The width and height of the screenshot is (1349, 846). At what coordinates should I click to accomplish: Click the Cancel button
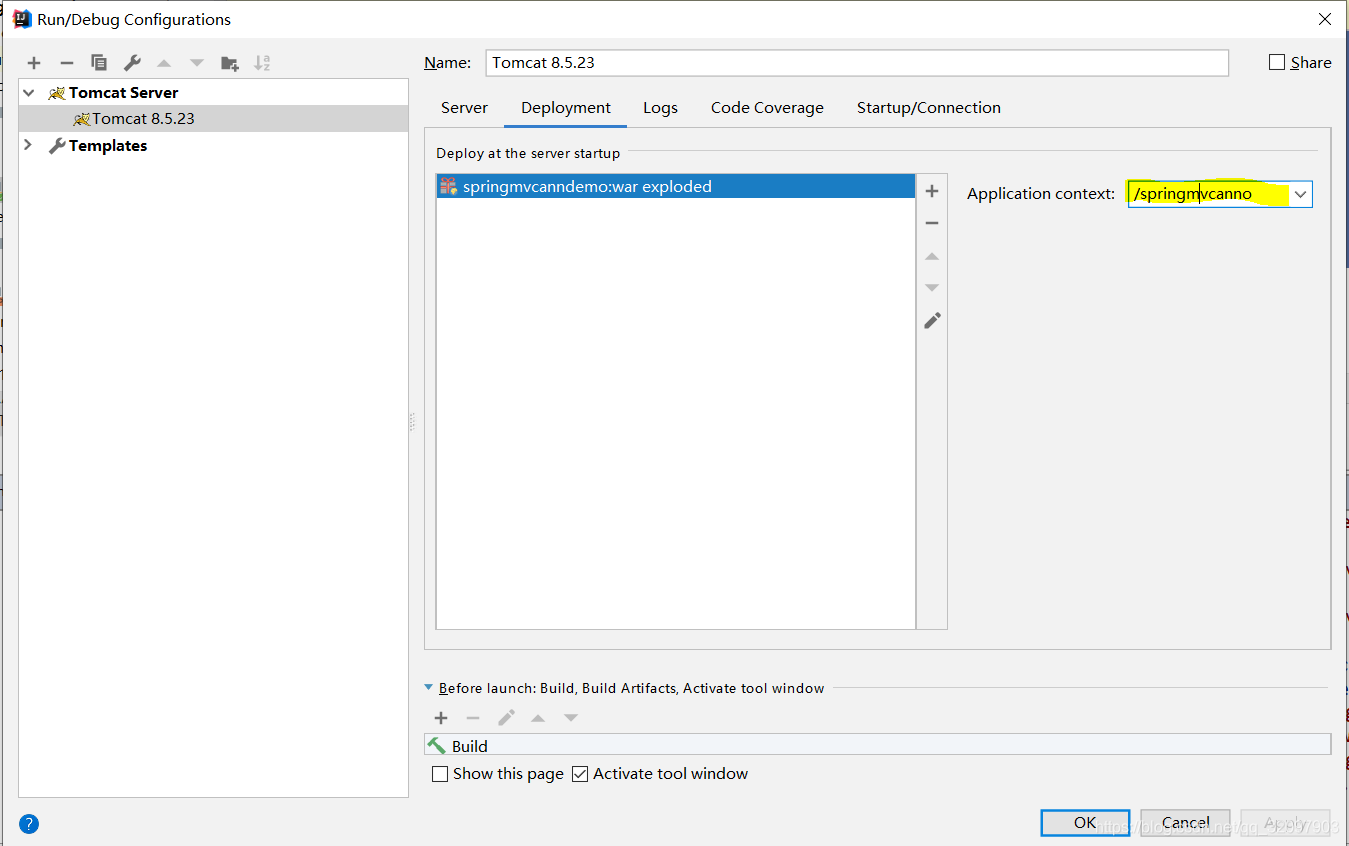[x=1185, y=823]
